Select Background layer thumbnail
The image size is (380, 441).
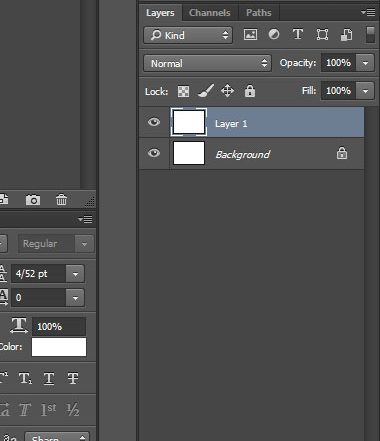point(189,153)
